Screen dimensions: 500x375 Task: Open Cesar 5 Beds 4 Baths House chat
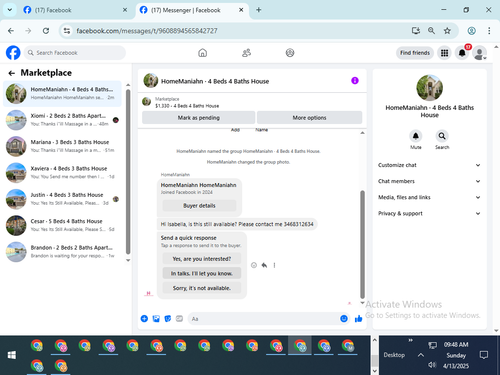[x=62, y=225]
